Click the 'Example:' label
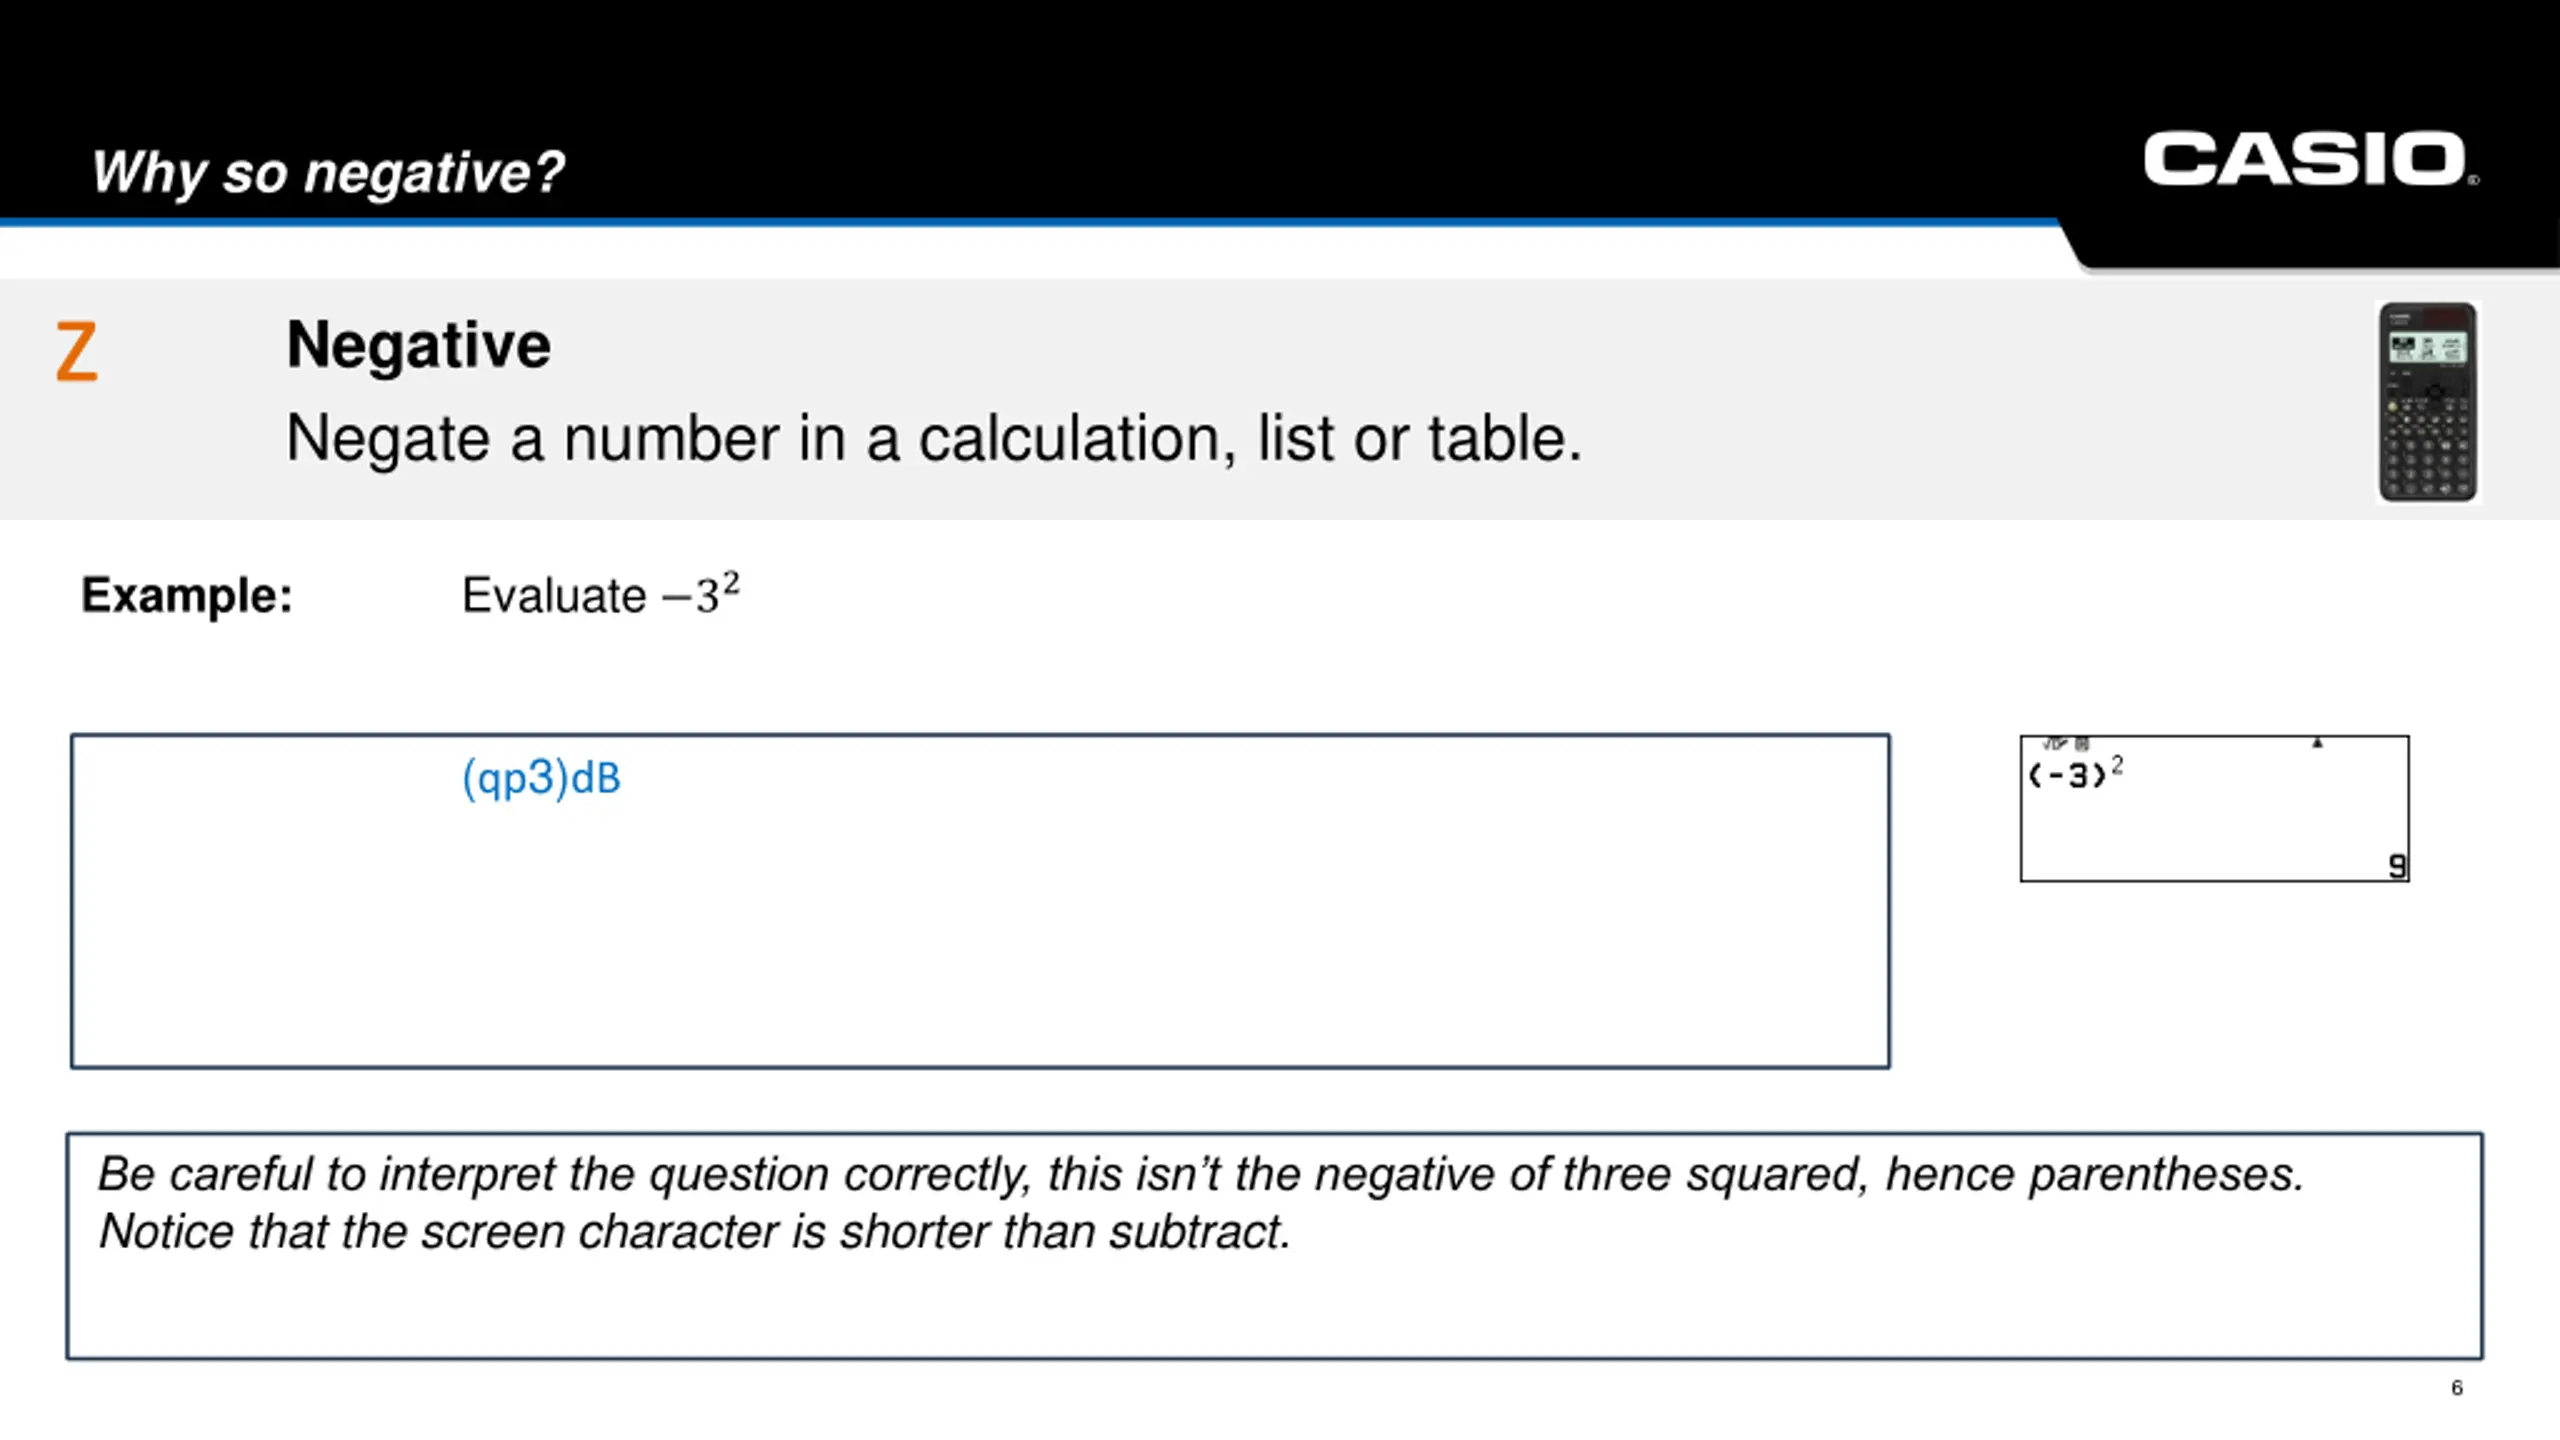Image resolution: width=2560 pixels, height=1440 pixels. 187,595
